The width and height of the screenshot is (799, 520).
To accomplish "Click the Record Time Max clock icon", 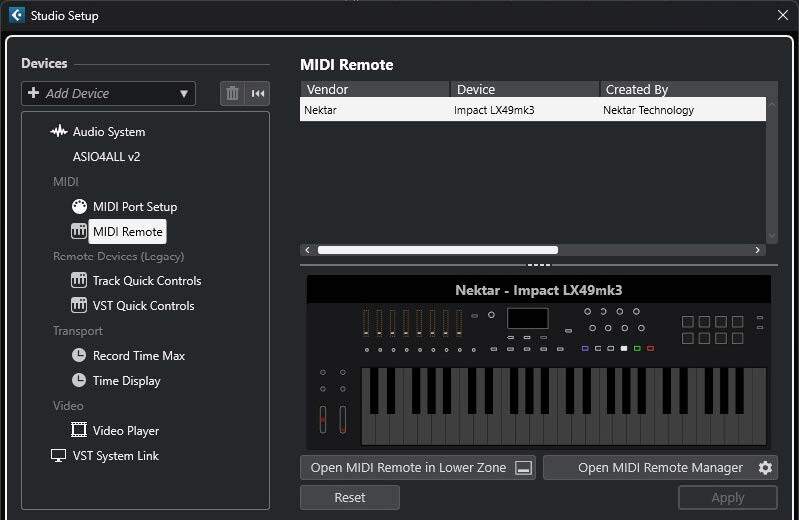I will click(79, 356).
